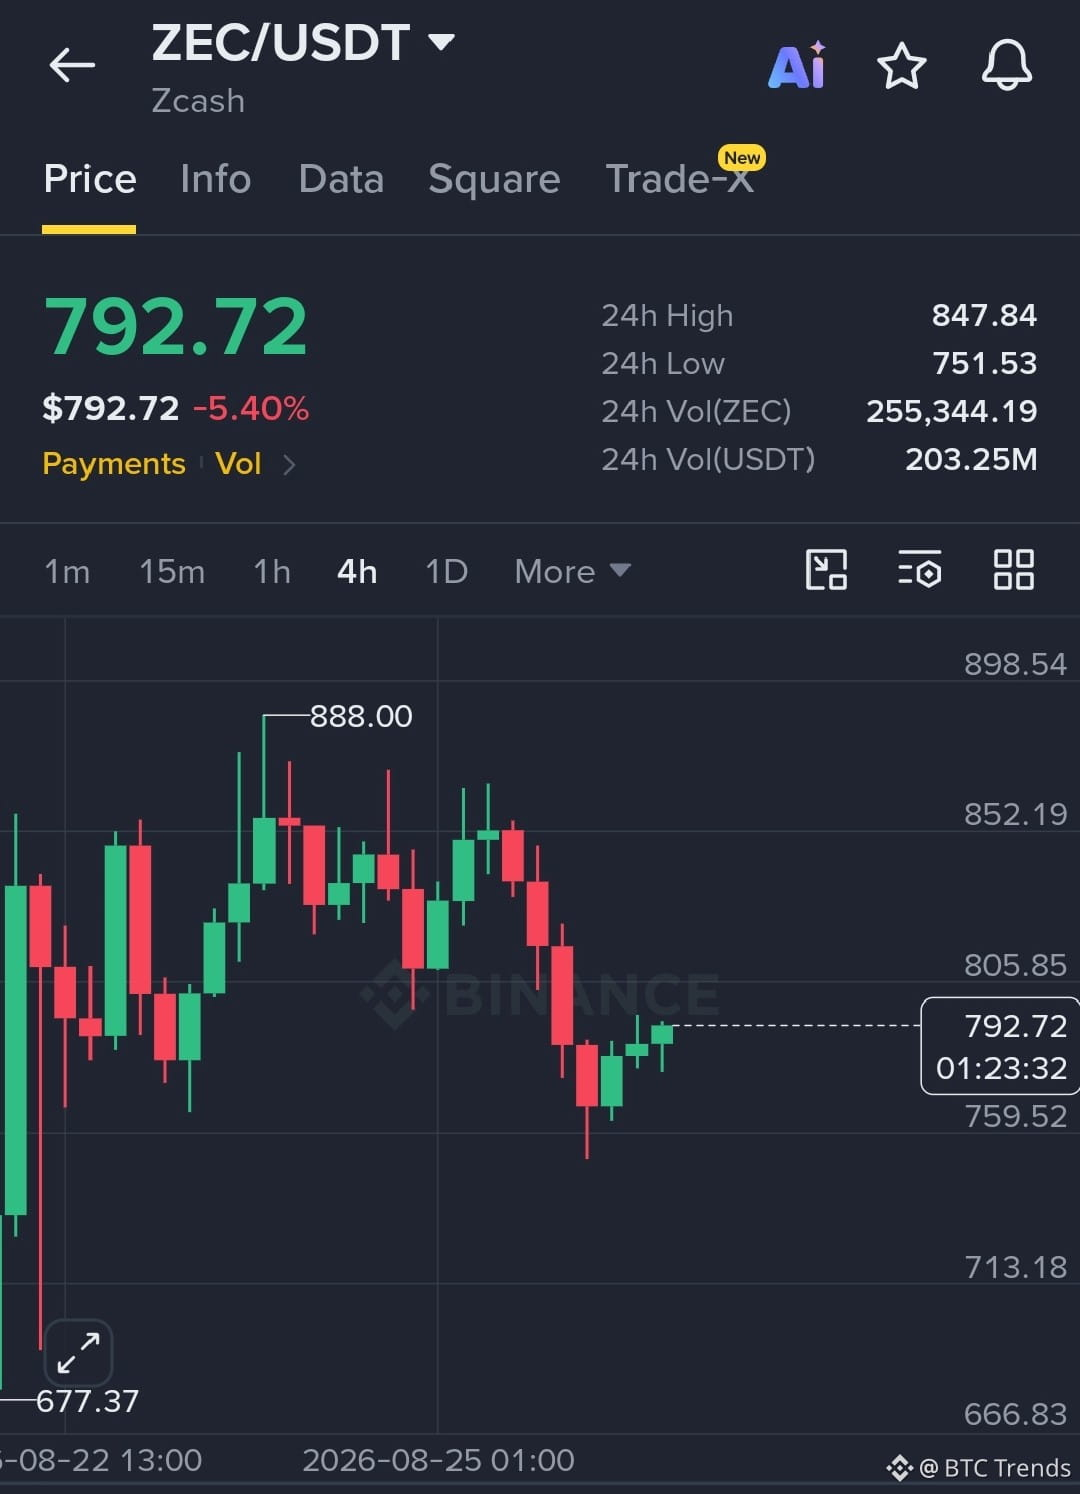This screenshot has height=1494, width=1080.
Task: Open the four-square grid layout icon
Action: click(1013, 570)
